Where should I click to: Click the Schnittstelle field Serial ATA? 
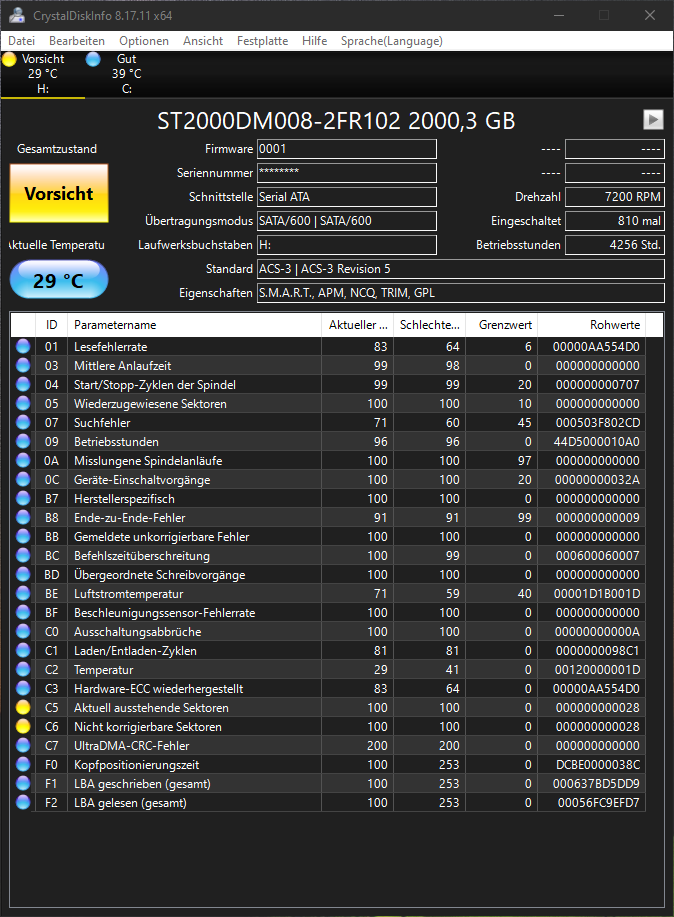347,197
